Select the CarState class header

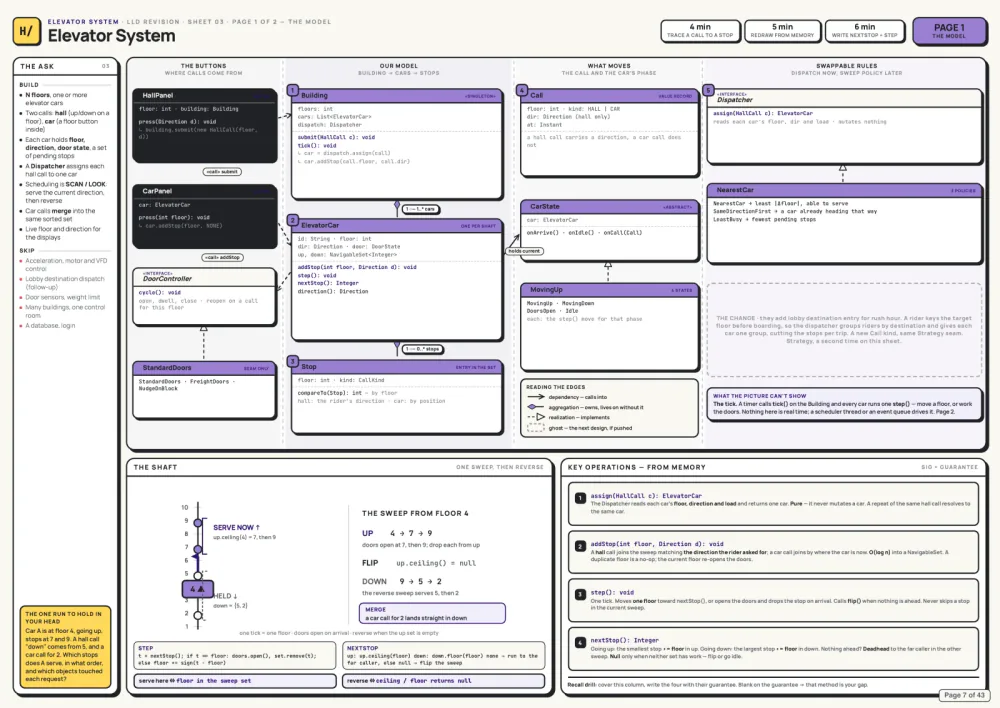coord(610,207)
